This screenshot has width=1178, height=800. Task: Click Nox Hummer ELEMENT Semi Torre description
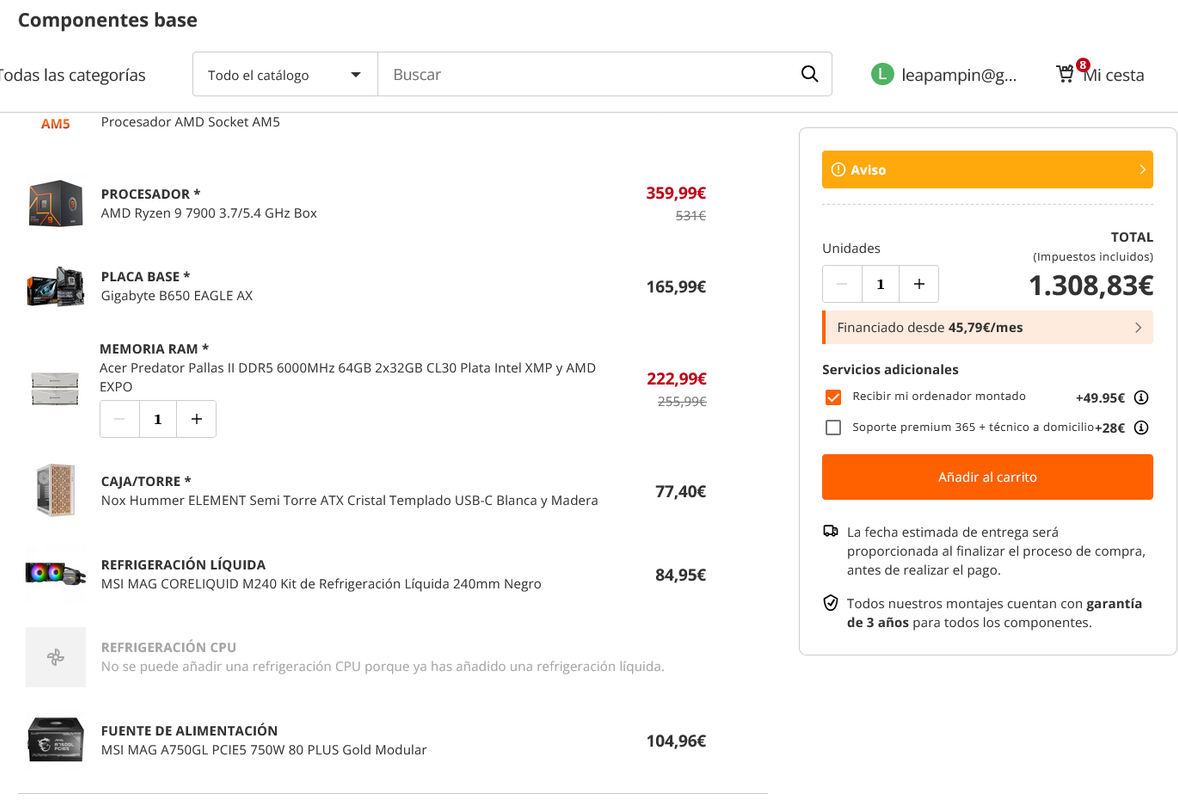tap(349, 500)
